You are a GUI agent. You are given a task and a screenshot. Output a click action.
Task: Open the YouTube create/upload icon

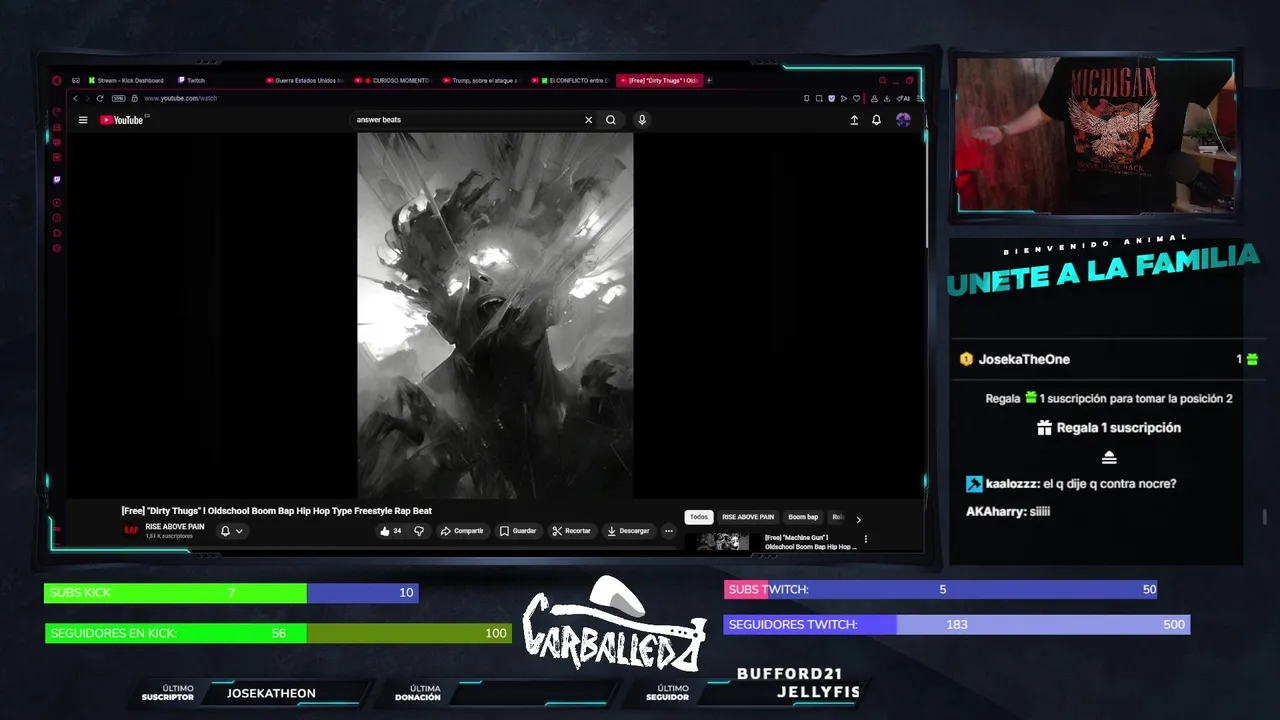854,120
